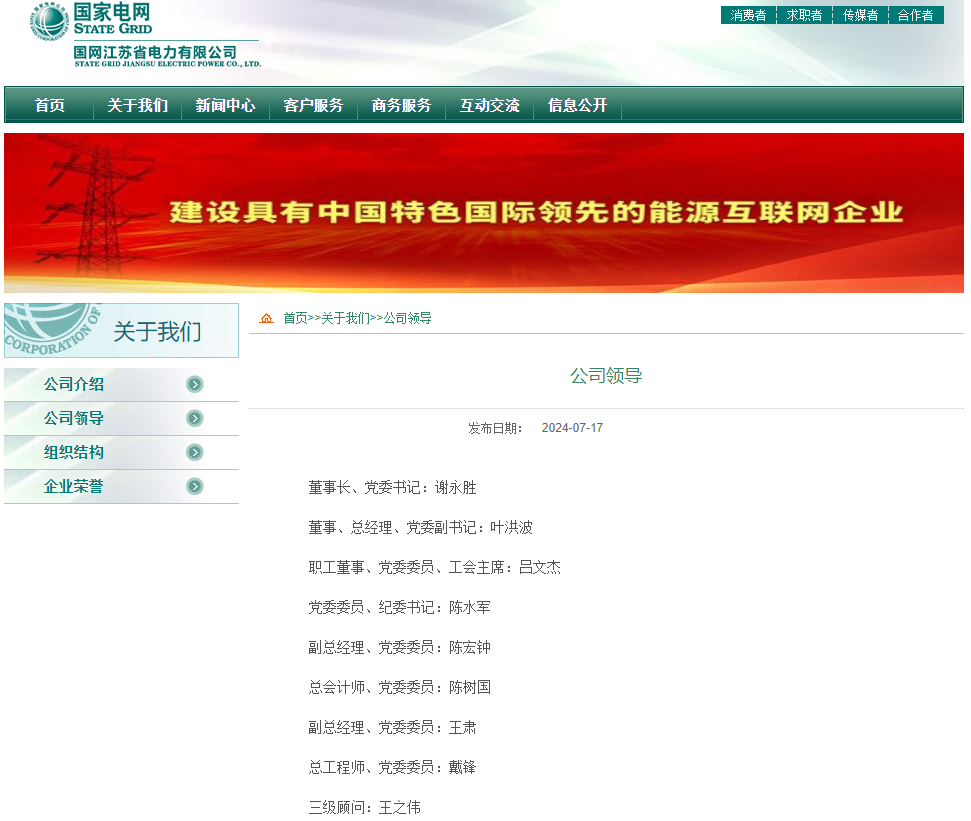Click the State Grid logo icon
971x821 pixels.
[48, 22]
